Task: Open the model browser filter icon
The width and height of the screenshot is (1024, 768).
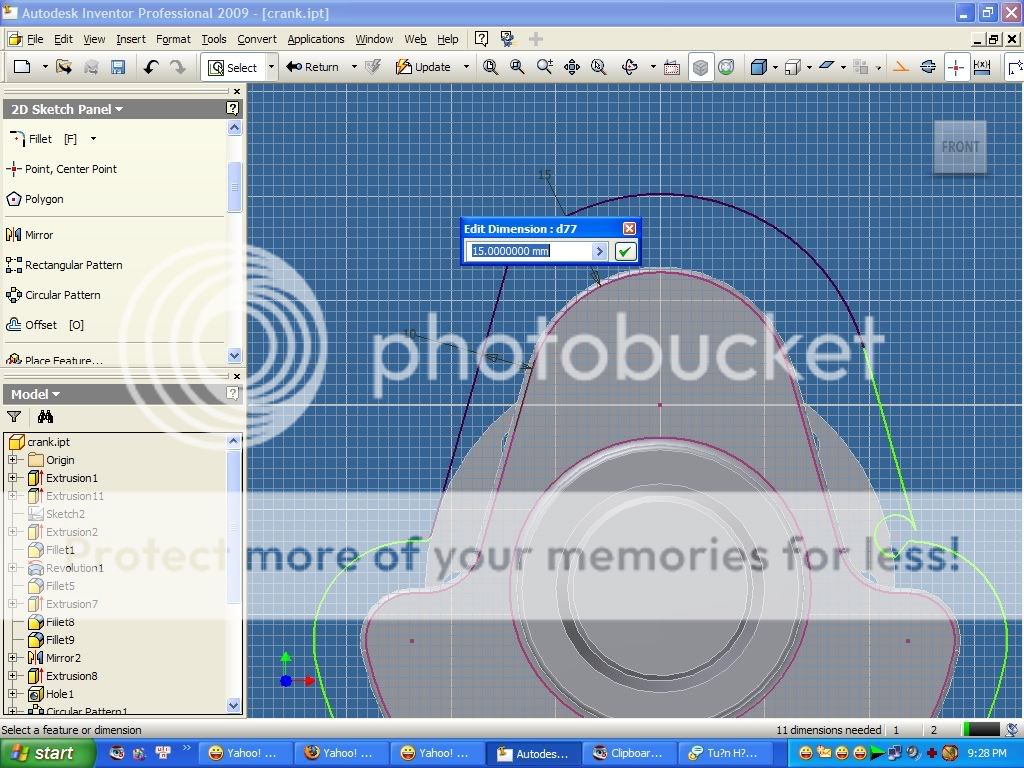Action: click(14, 417)
